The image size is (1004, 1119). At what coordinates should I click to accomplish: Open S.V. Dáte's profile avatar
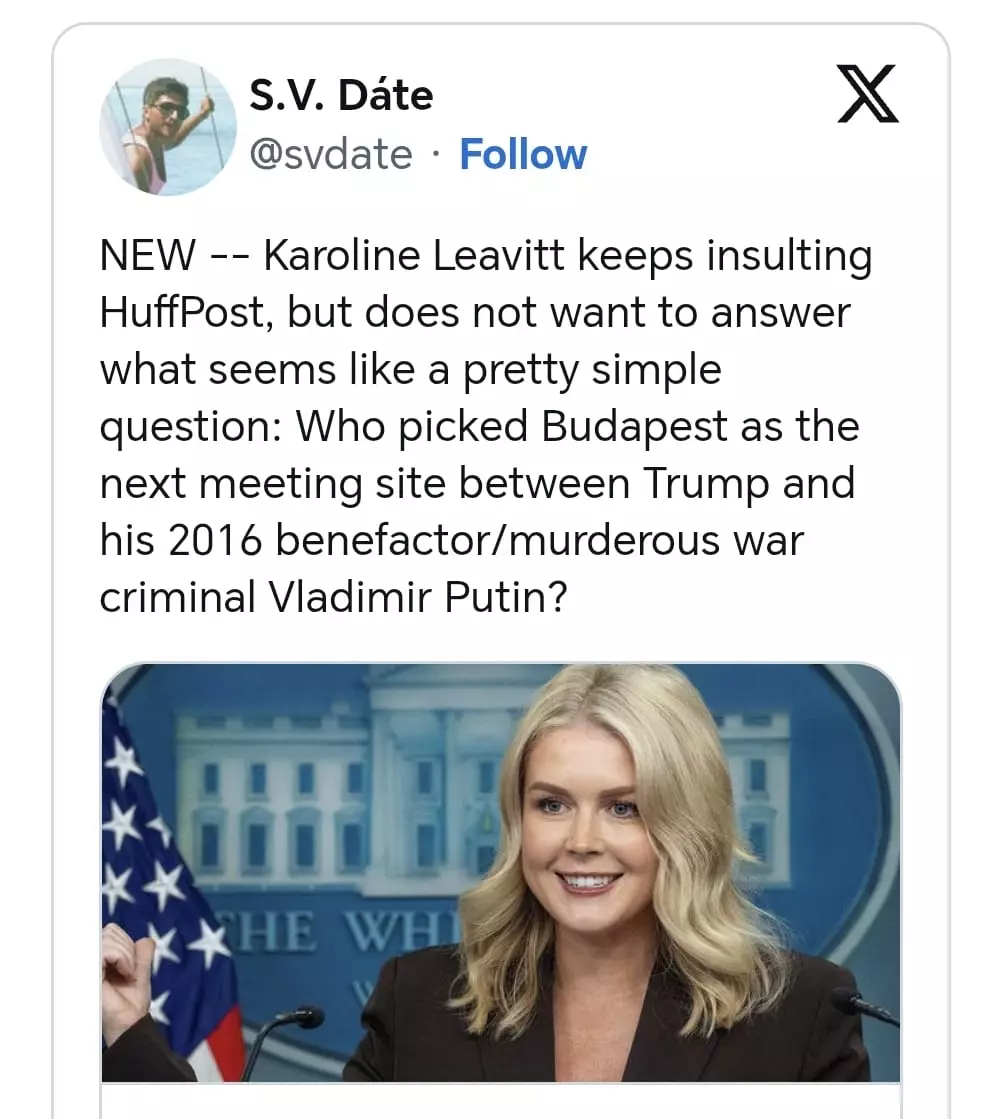168,126
